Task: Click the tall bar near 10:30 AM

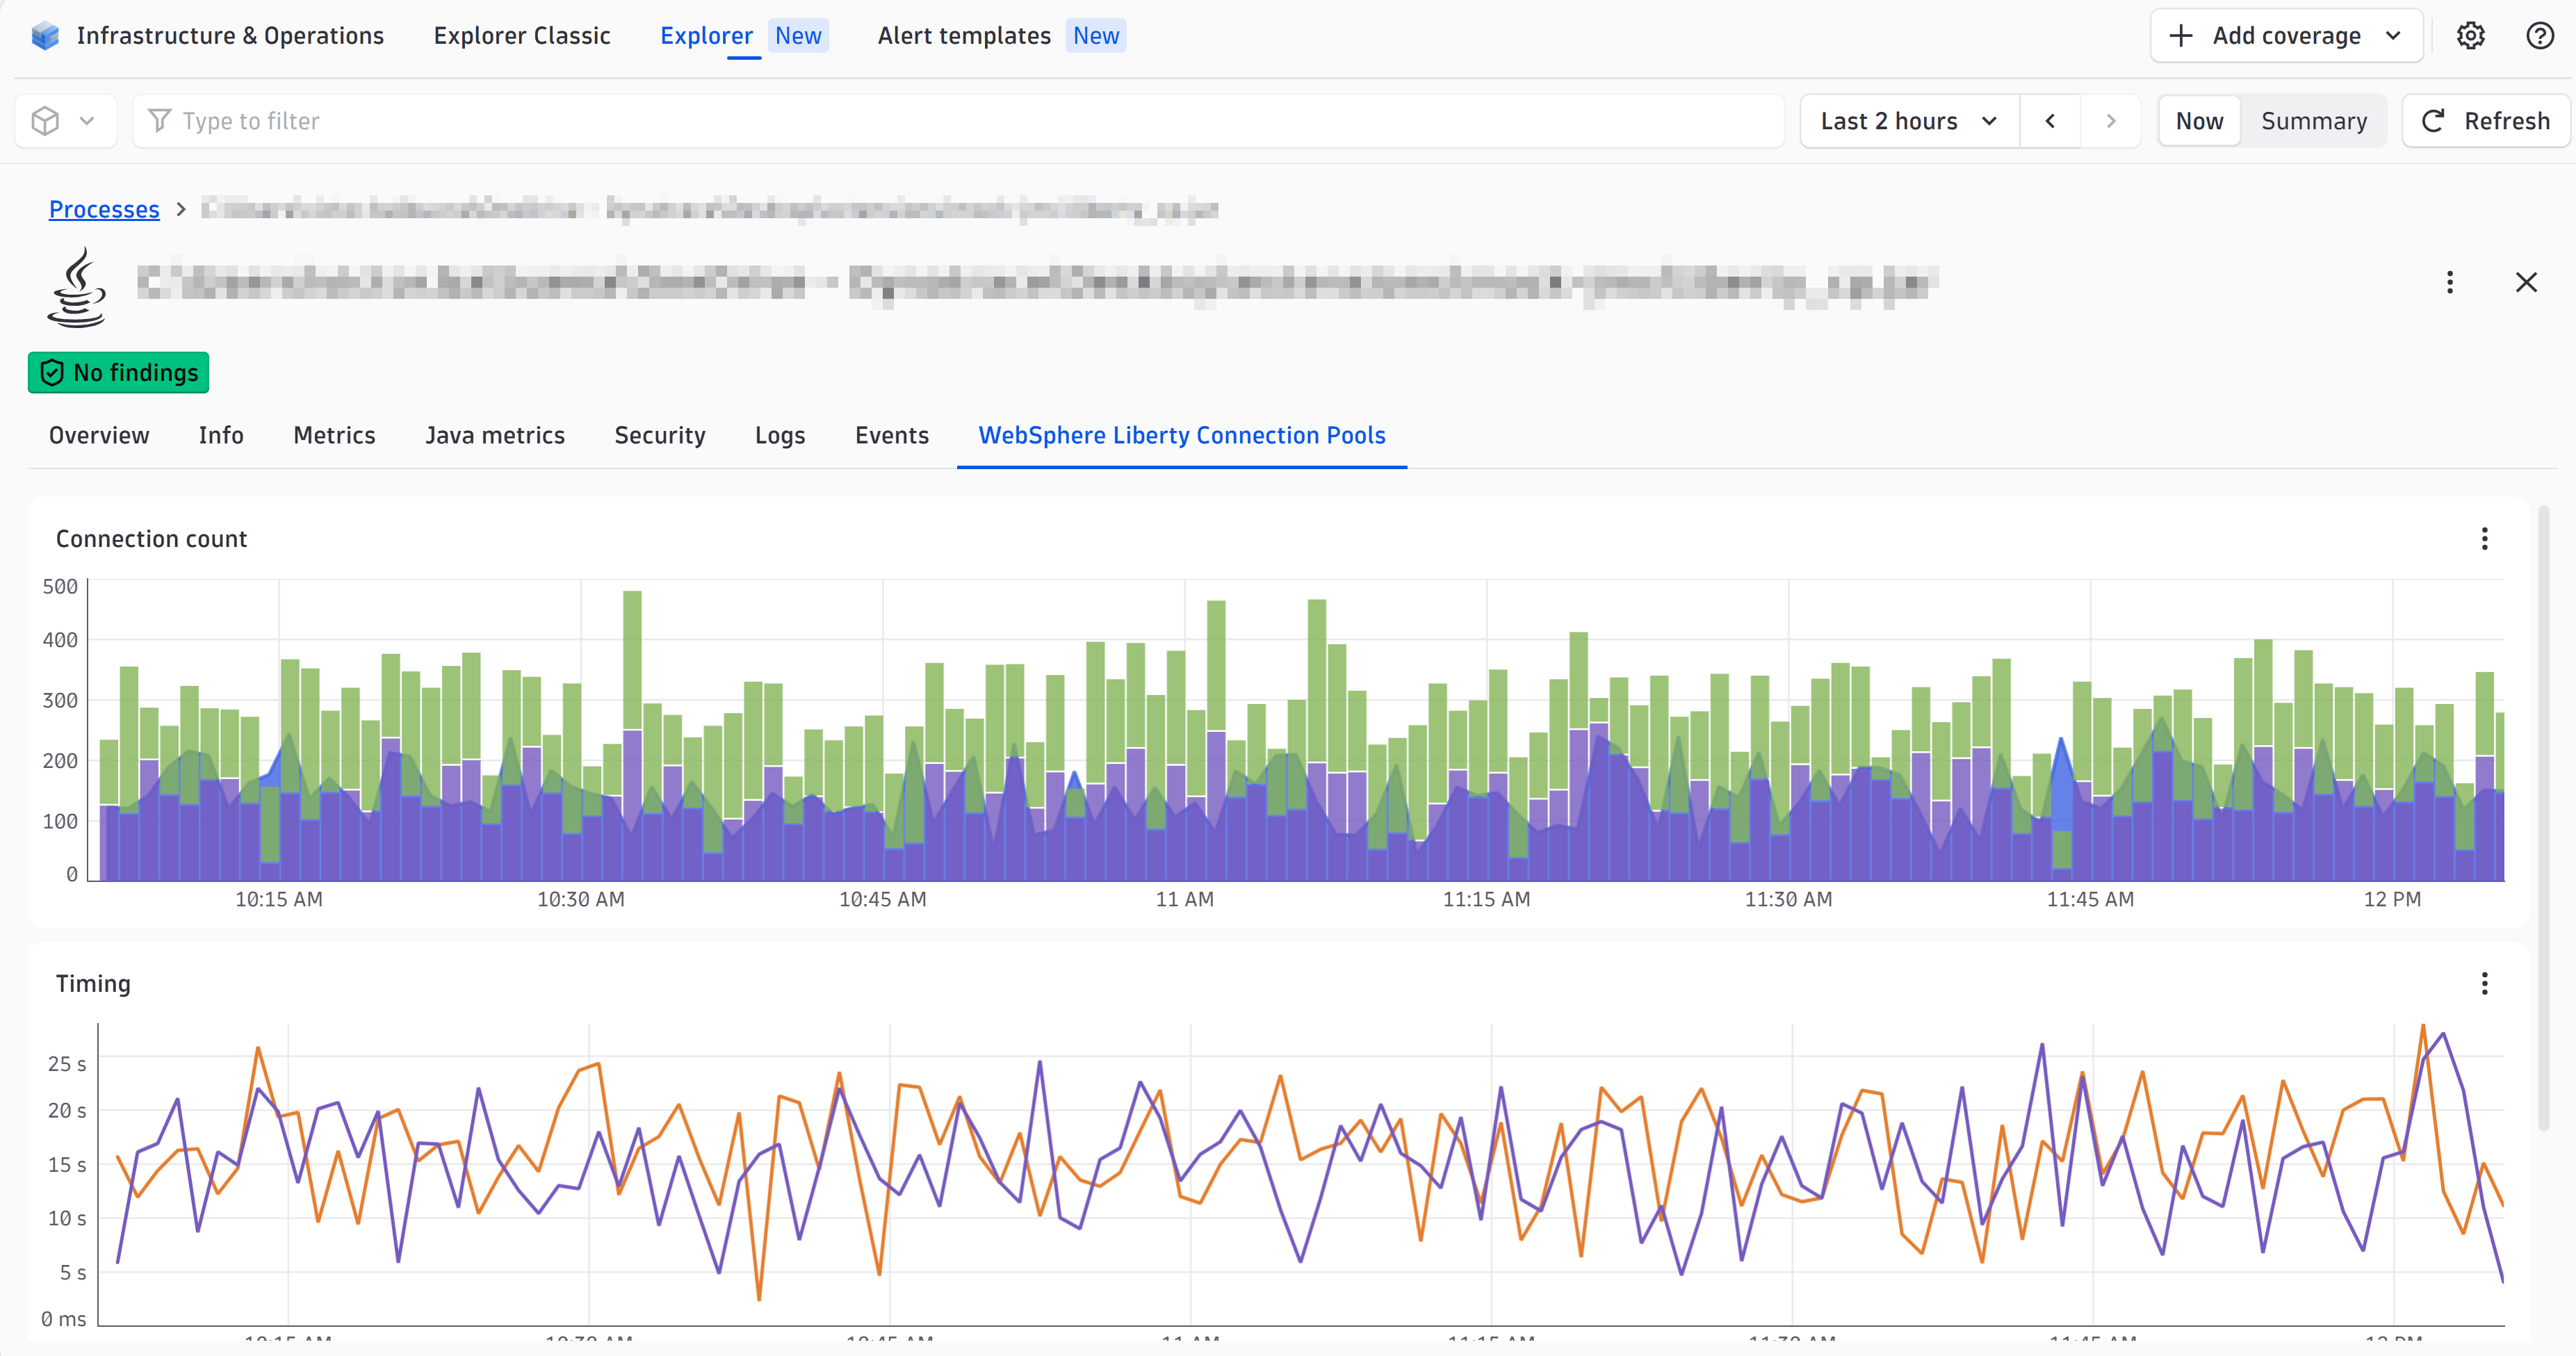Action: pos(632,735)
